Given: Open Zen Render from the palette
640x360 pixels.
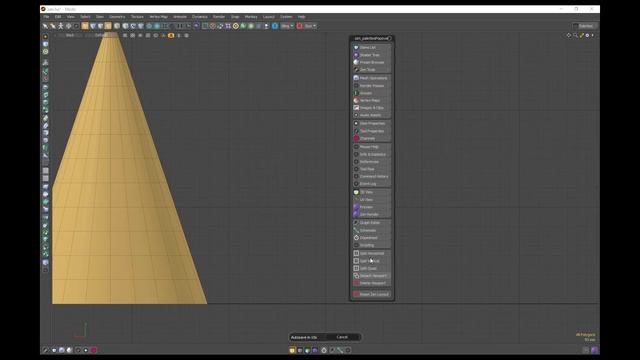Looking at the screenshot, I should [371, 214].
